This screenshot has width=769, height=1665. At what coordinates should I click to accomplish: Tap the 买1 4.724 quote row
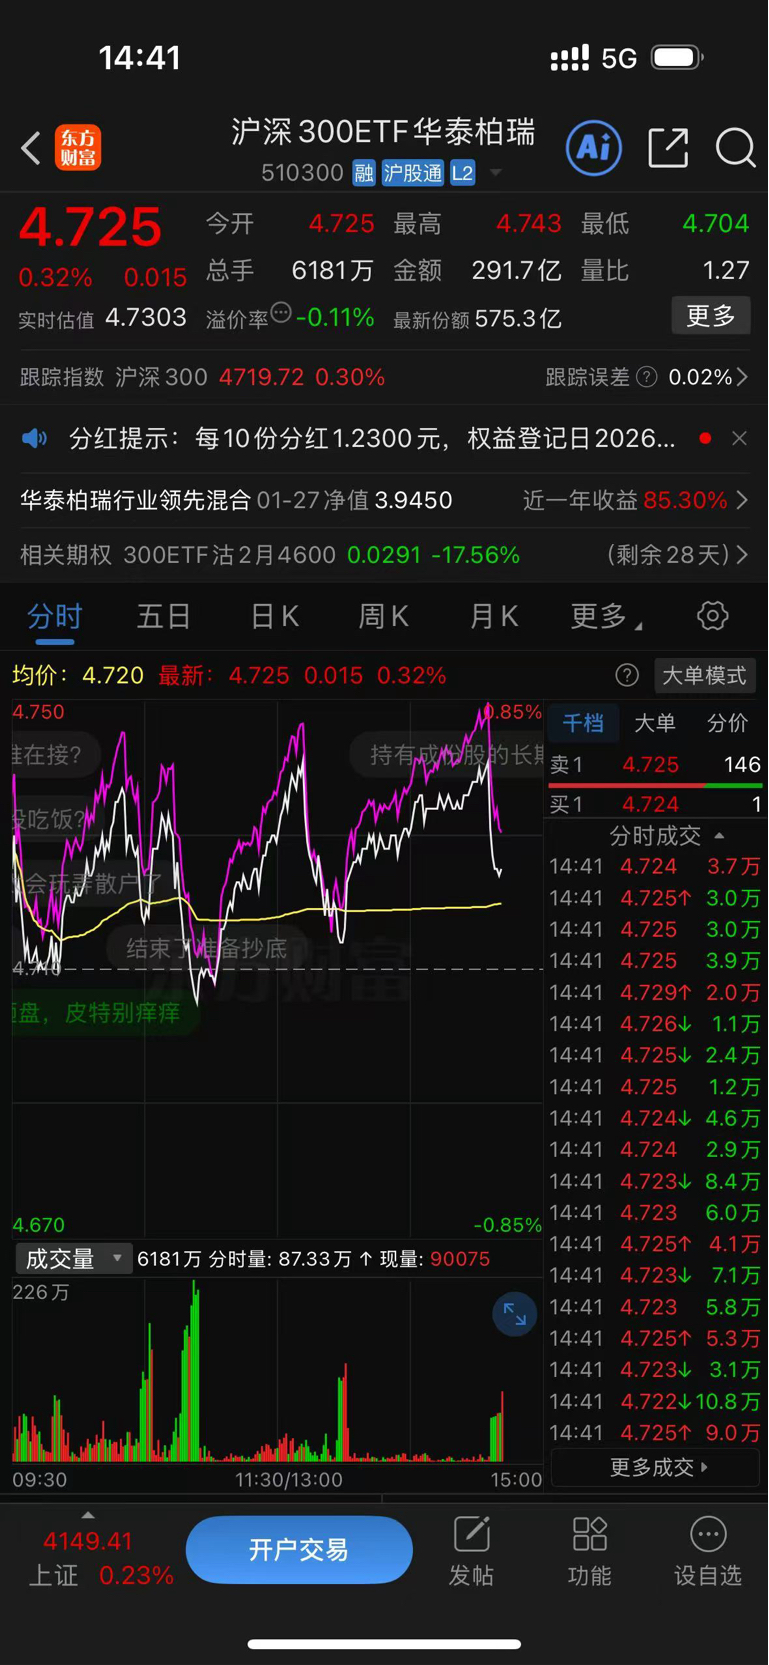click(x=655, y=804)
